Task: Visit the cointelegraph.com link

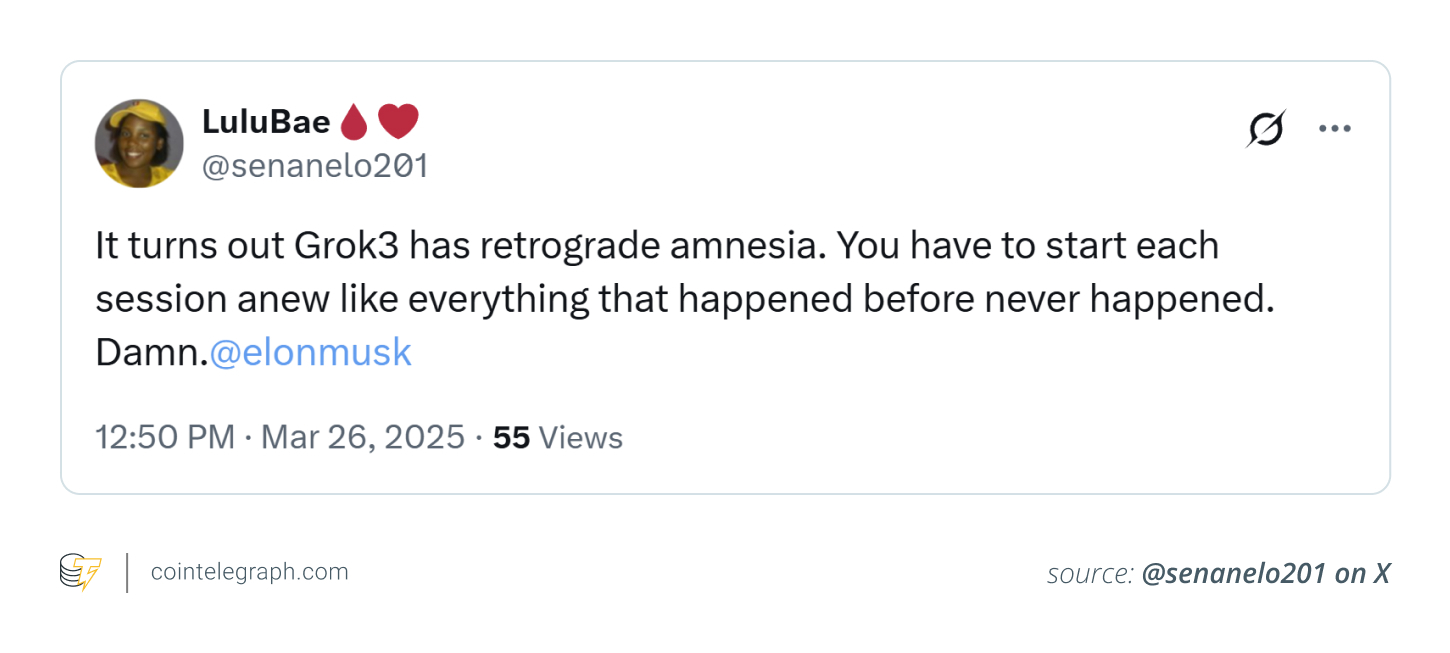Action: point(249,572)
